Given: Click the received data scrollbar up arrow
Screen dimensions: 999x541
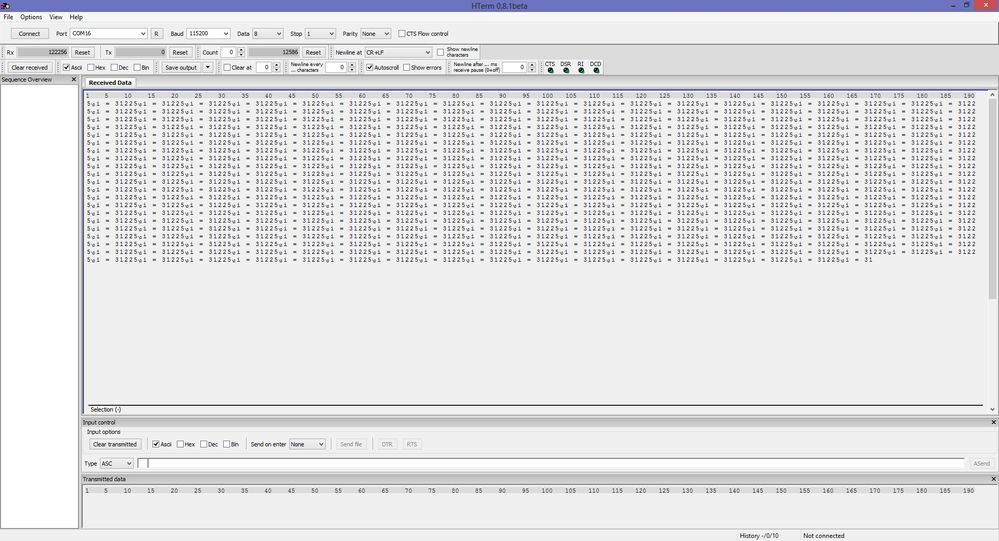Looking at the screenshot, I should point(992,94).
